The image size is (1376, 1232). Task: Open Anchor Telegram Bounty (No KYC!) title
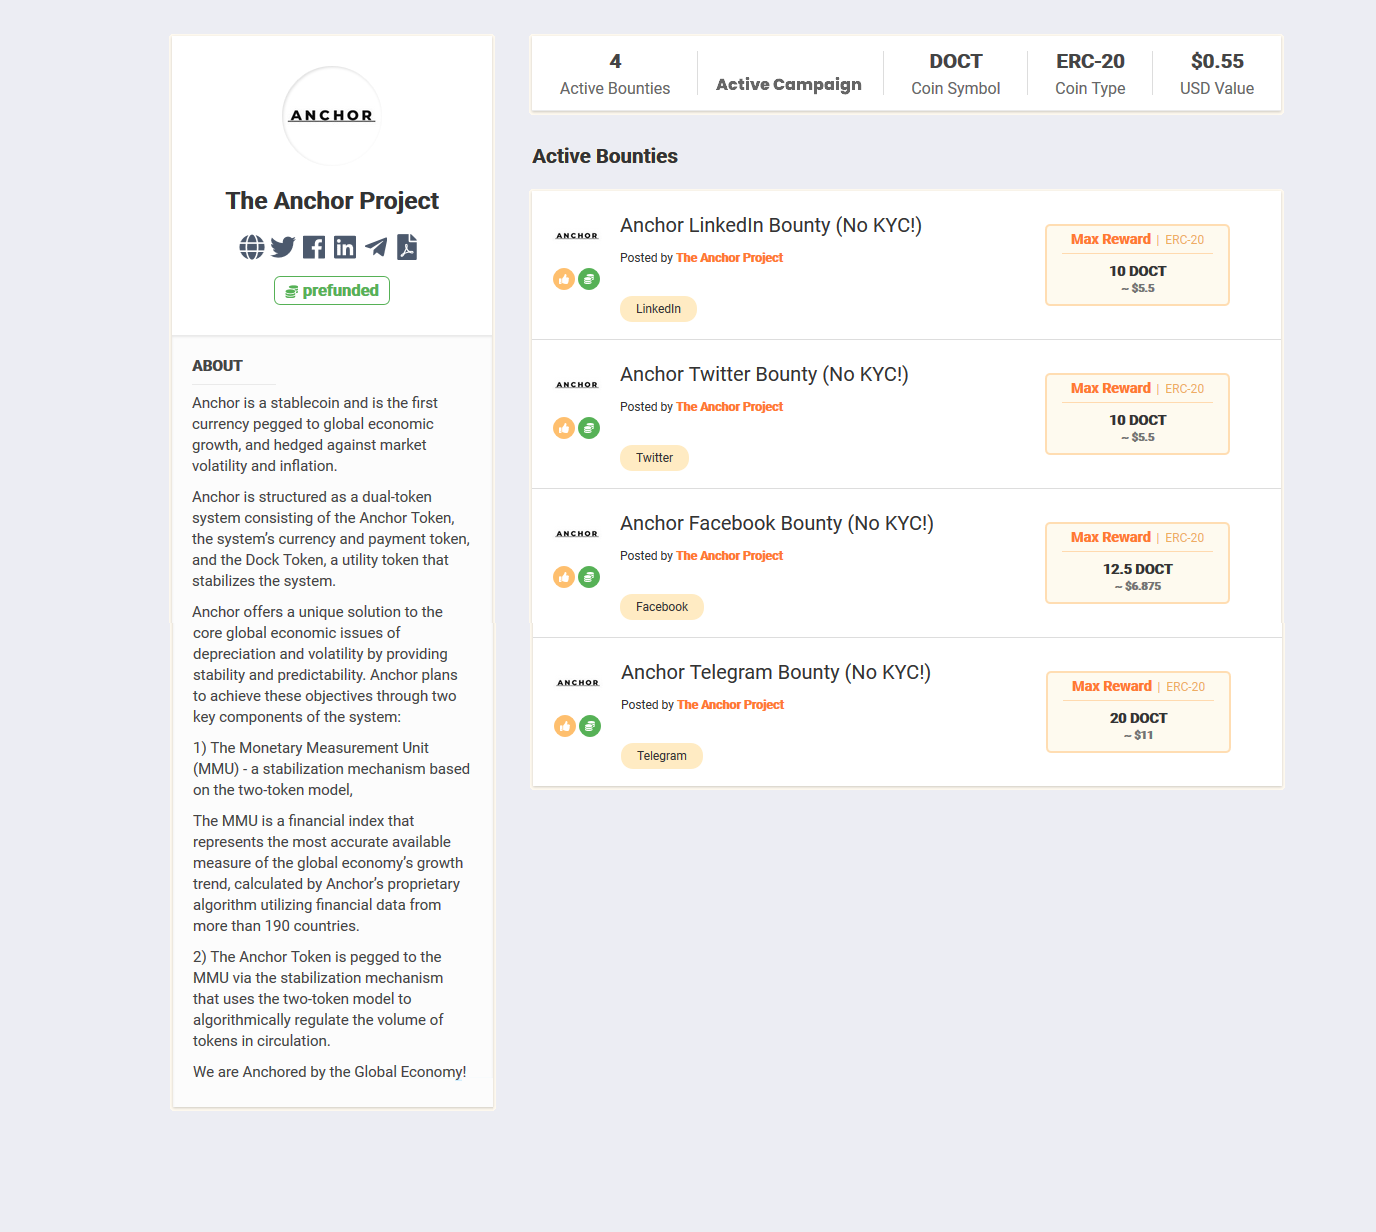(x=776, y=672)
